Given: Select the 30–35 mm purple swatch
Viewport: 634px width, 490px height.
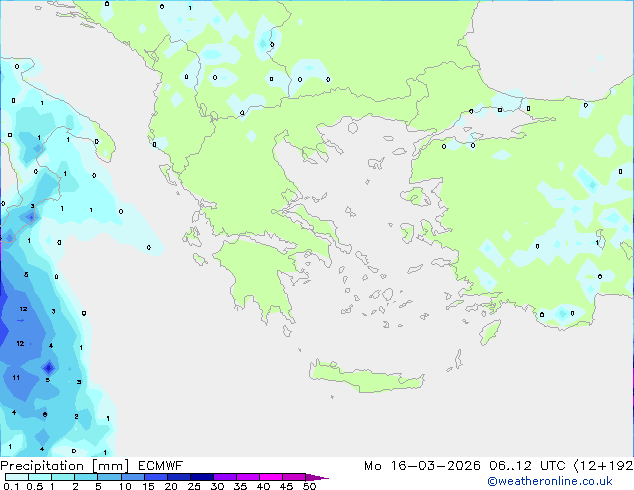Looking at the screenshot, I should tap(225, 477).
